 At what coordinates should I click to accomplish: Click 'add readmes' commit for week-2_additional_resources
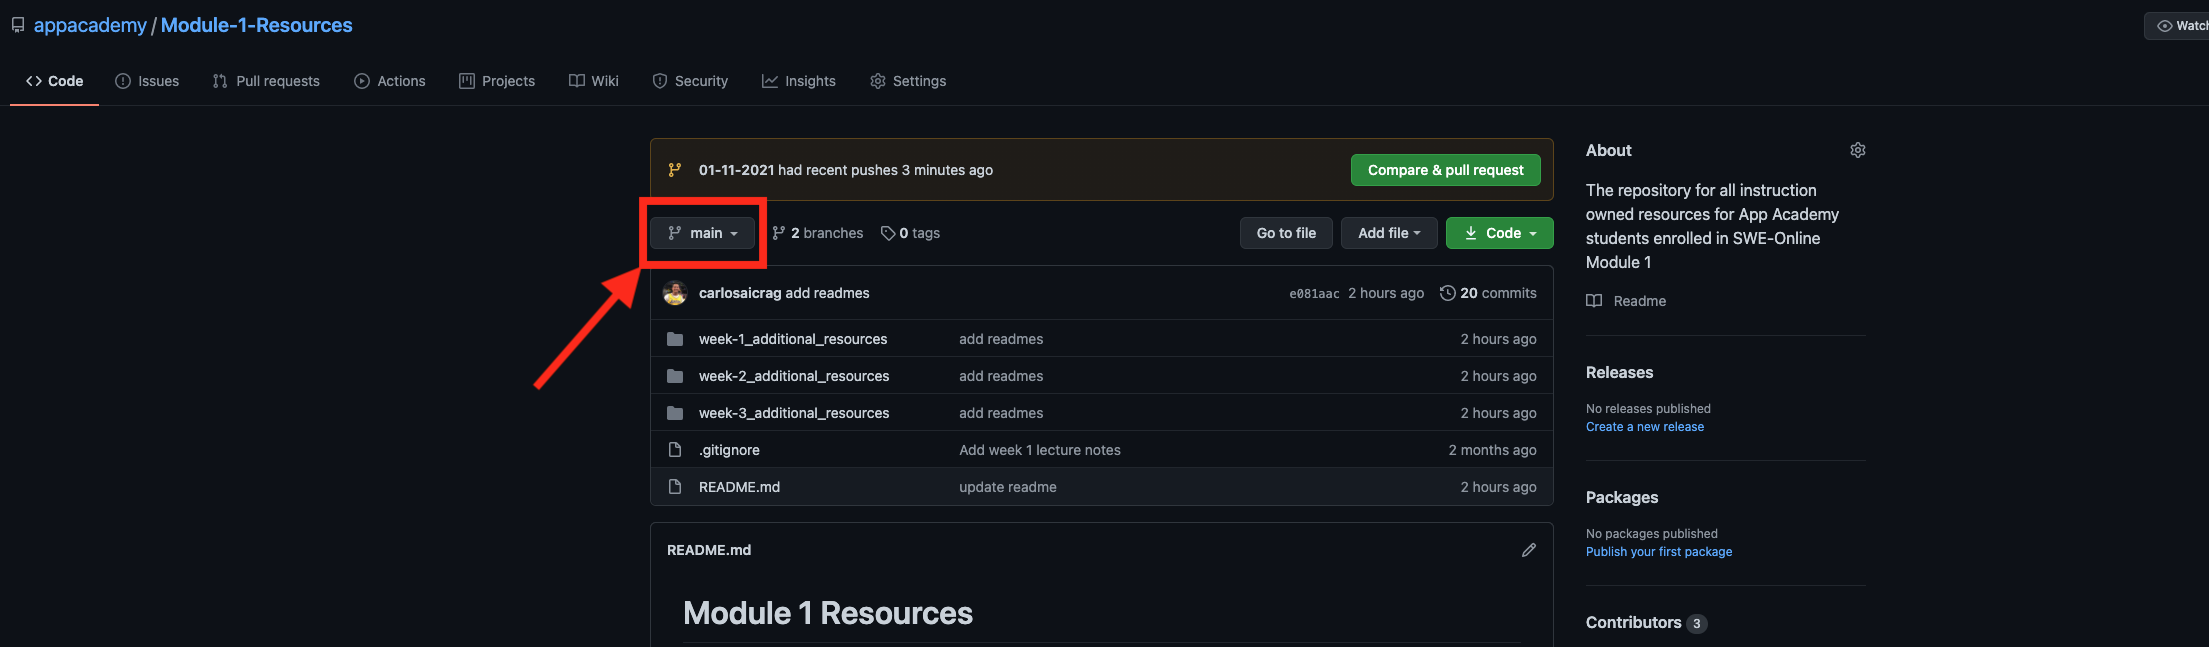1001,376
